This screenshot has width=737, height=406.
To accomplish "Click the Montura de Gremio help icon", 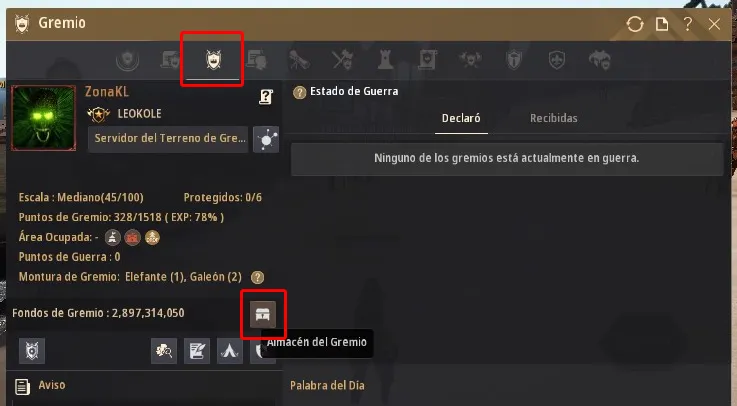I will [257, 277].
